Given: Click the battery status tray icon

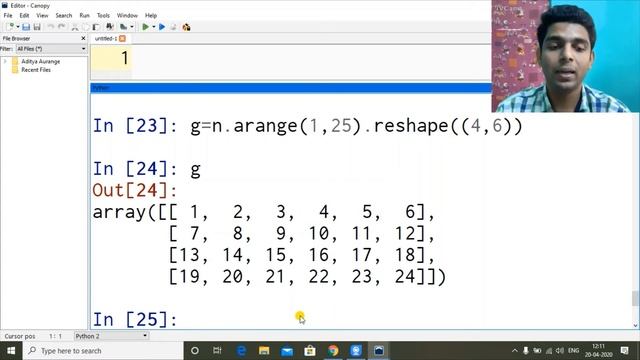Looking at the screenshot, I should [x=537, y=351].
